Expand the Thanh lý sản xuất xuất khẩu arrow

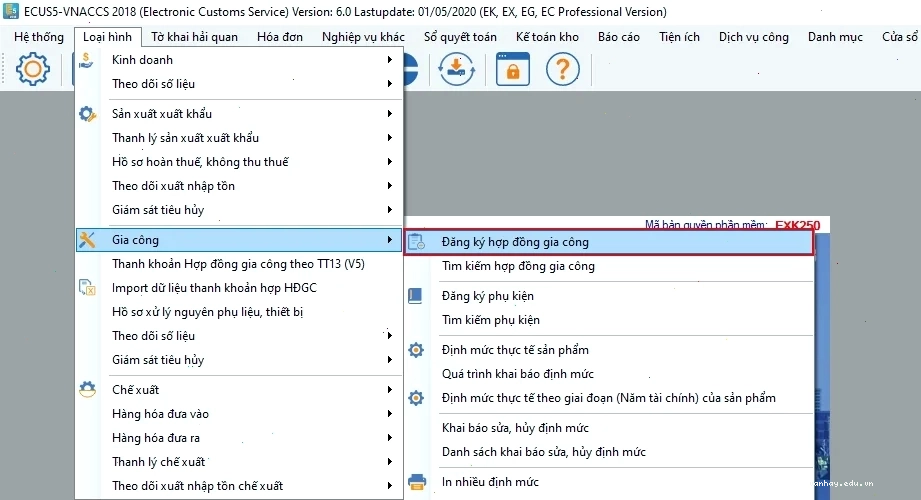point(389,138)
